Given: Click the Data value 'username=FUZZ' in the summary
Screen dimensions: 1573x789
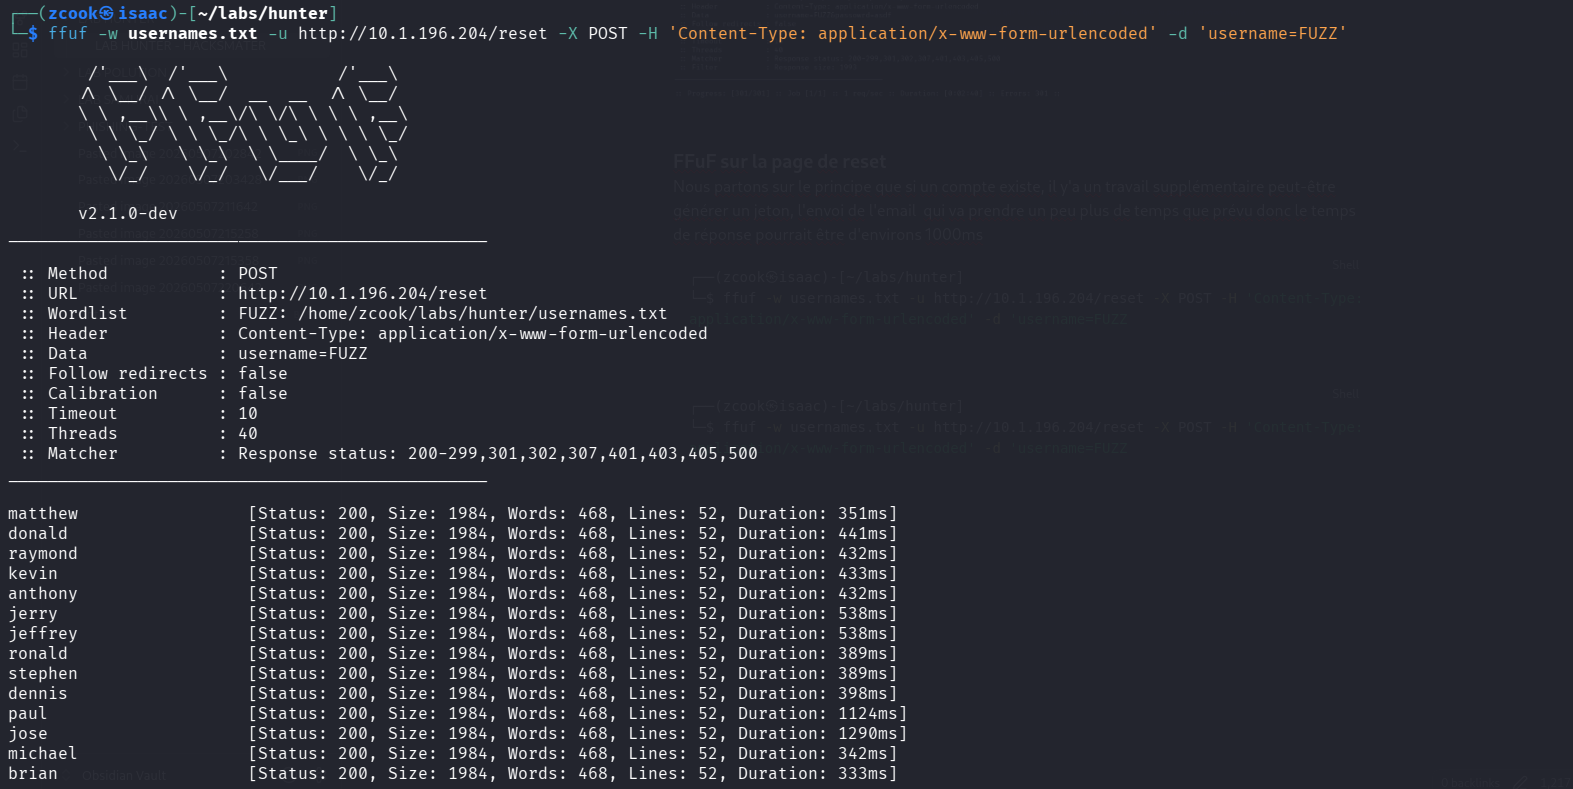Looking at the screenshot, I should click(303, 354).
